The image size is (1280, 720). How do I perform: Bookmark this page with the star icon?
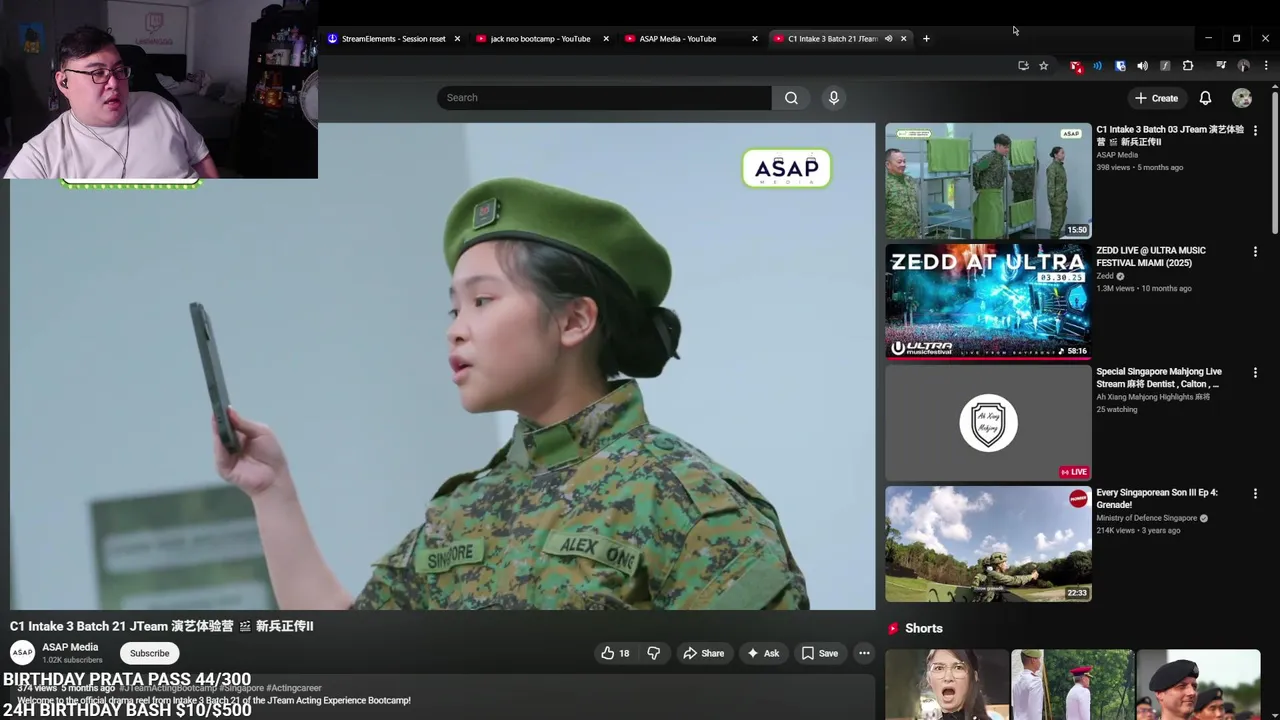click(1044, 66)
